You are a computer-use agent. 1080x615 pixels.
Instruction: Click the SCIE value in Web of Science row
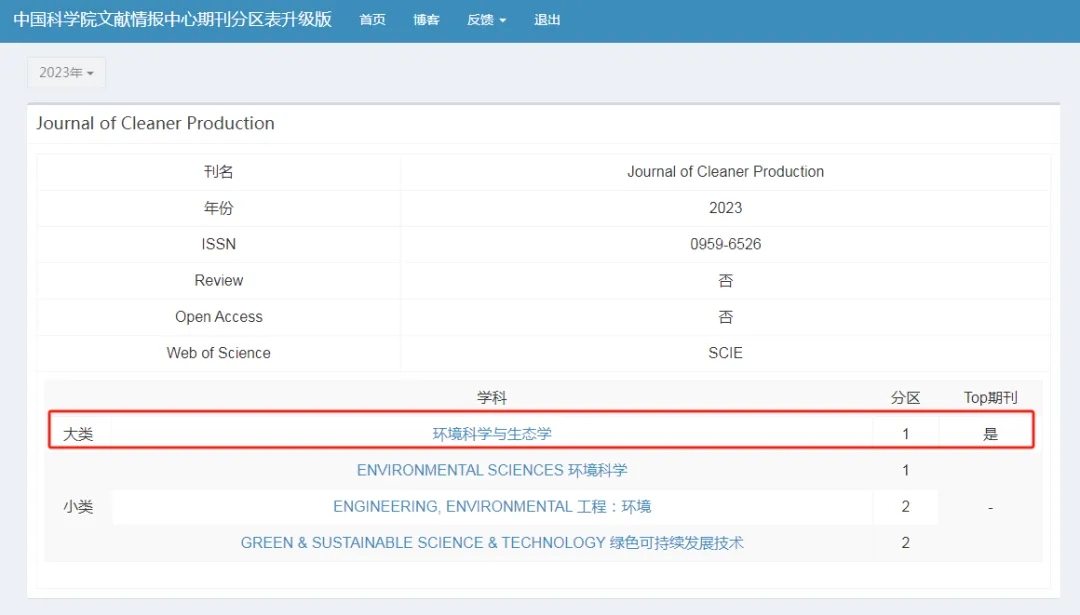click(725, 353)
